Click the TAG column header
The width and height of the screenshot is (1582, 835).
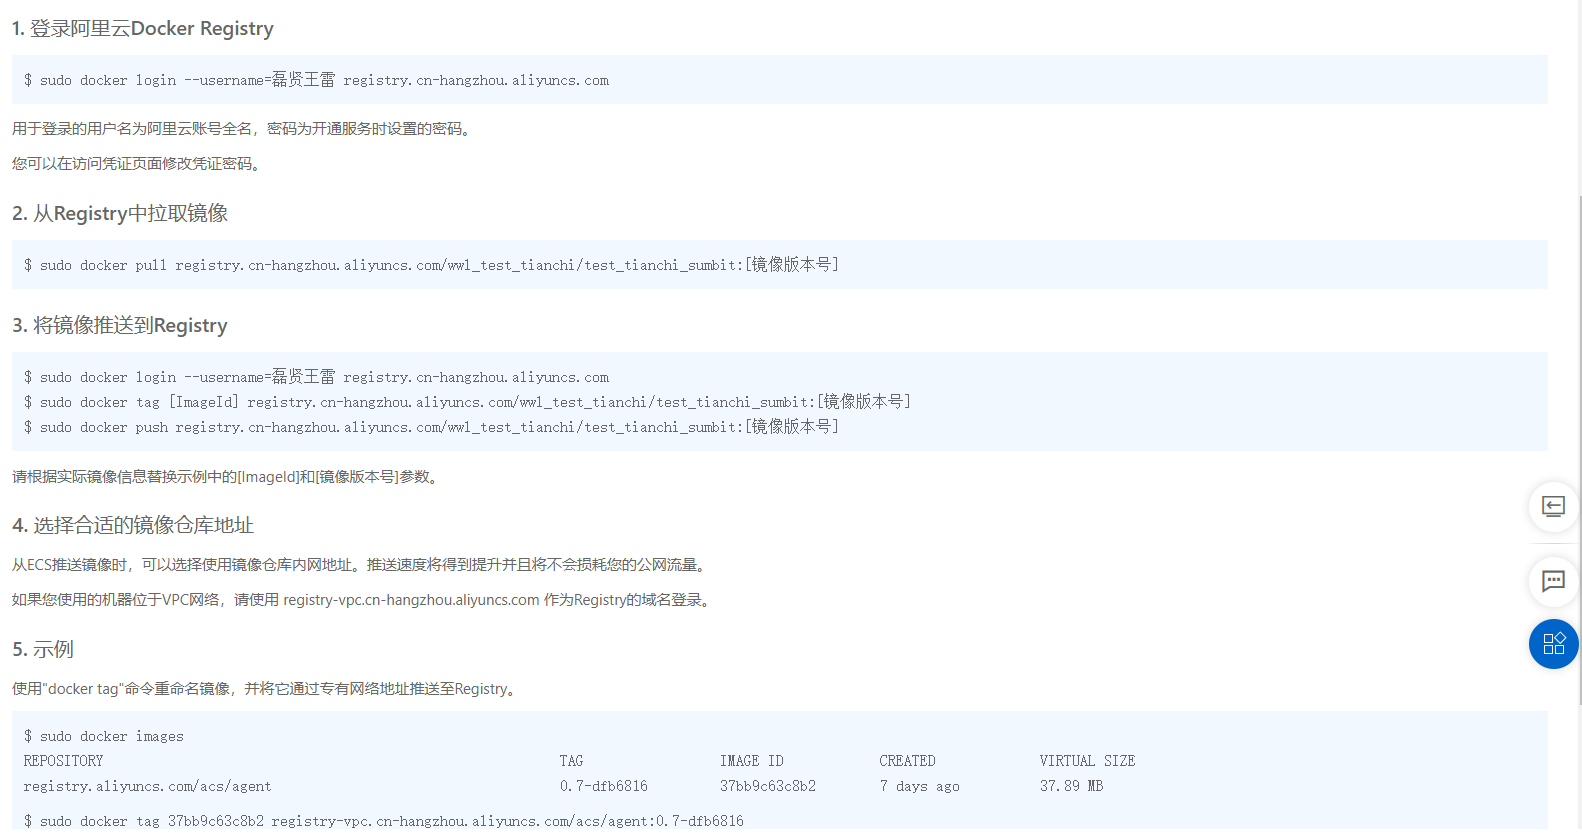point(571,761)
